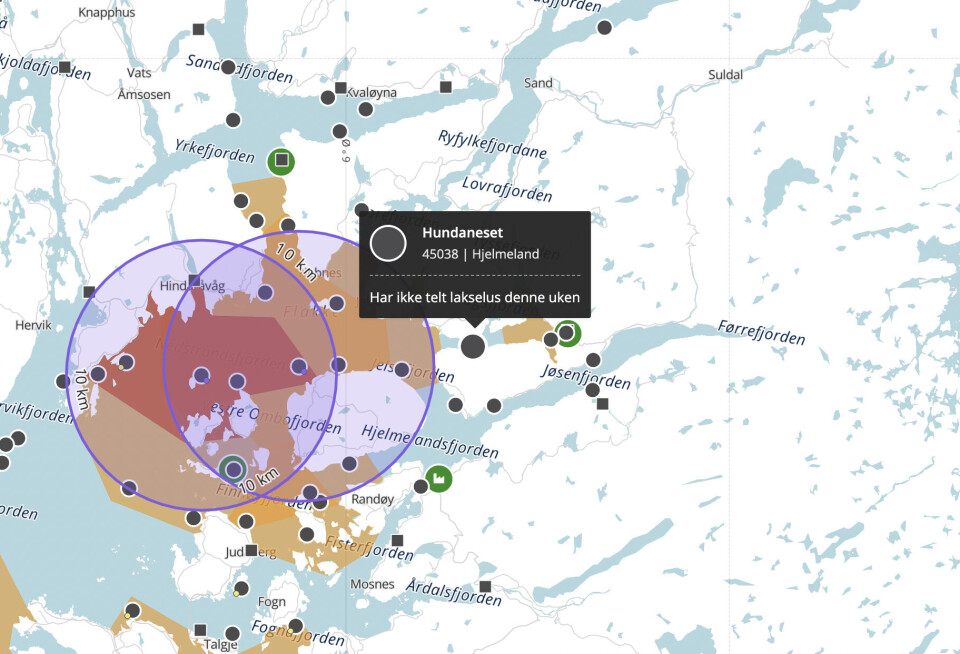Viewport: 960px width, 654px height.
Task: Click the square marker above Fisterfjorden label
Action: coord(397,540)
